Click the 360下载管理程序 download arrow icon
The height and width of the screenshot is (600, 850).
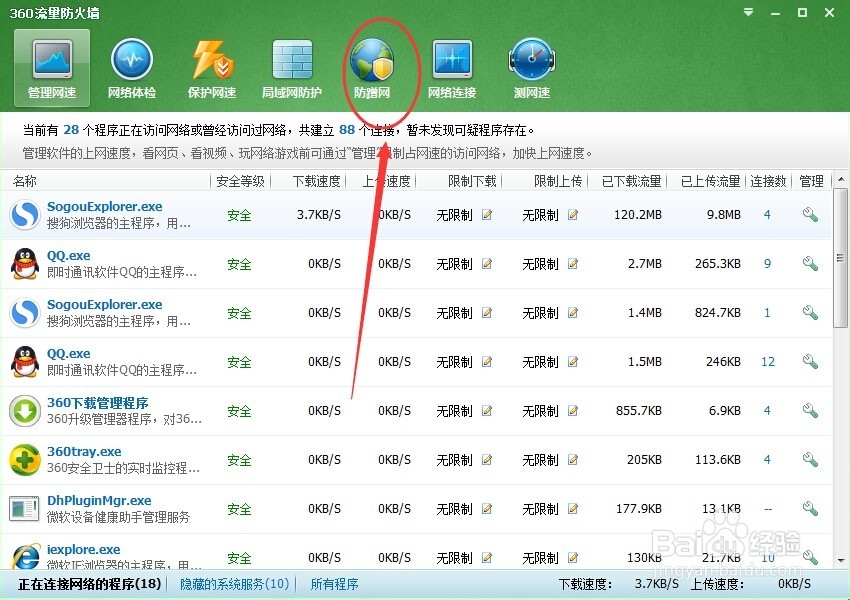(25, 411)
